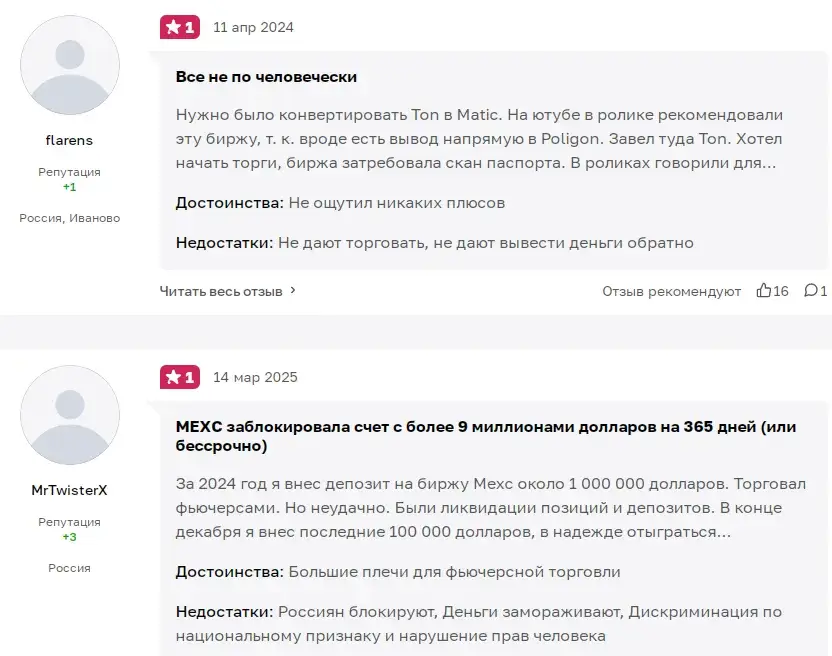Click the comment count 1
The height and width of the screenshot is (656, 832).
[x=824, y=291]
